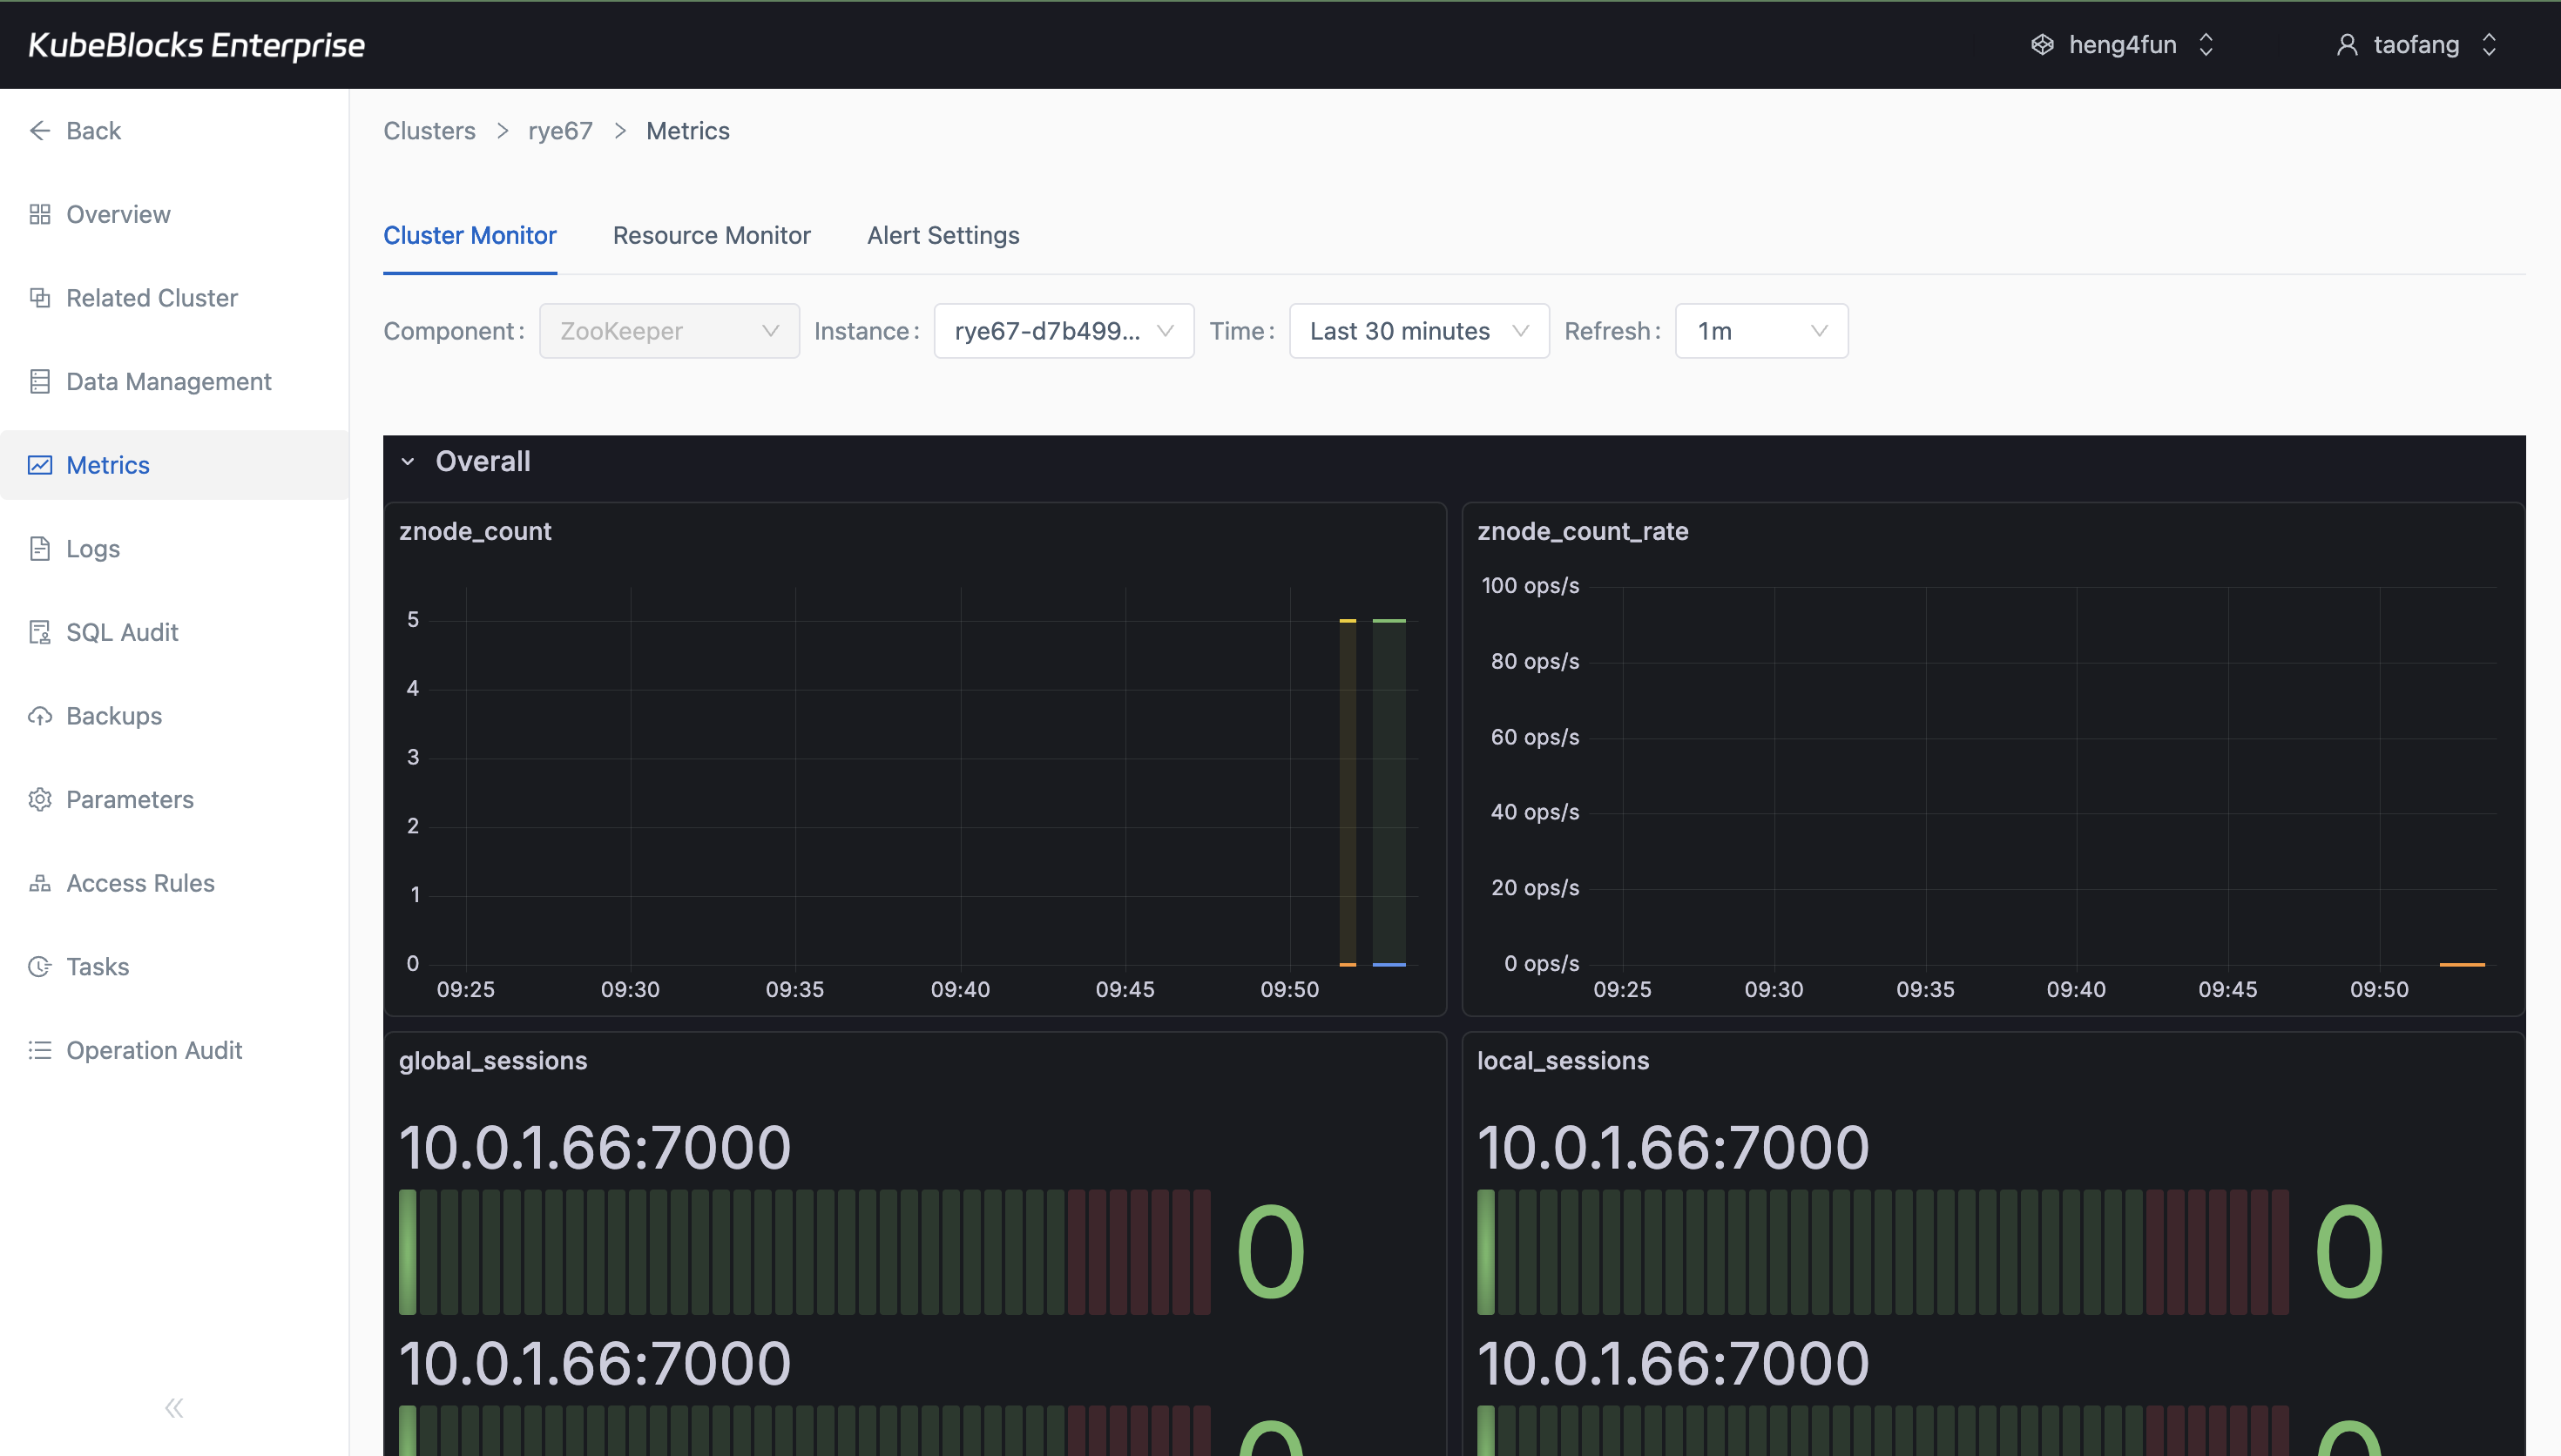Open the Parameters sidebar section
This screenshot has height=1456, width=2561.
pos(129,799)
